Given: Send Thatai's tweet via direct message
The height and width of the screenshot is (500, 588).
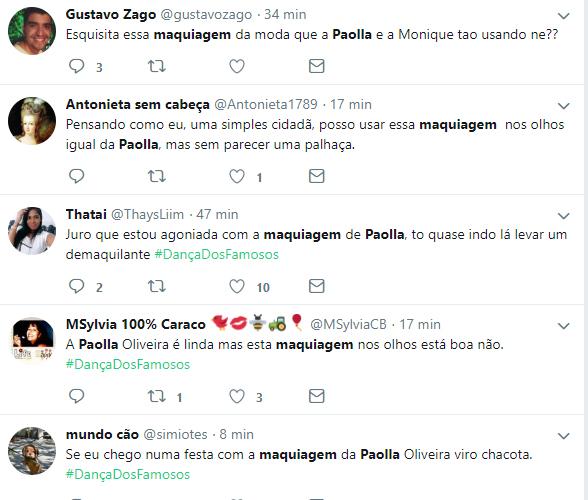Looking at the screenshot, I should point(316,286).
